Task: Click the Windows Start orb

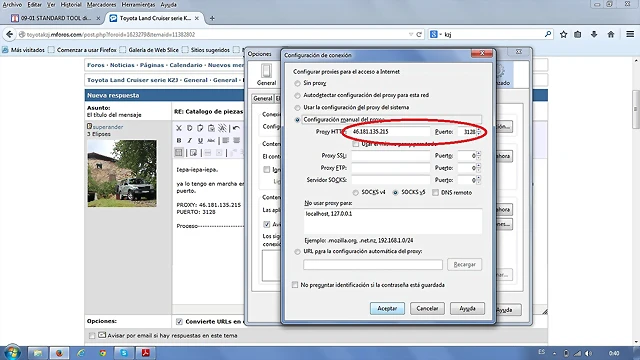Action: point(12,352)
